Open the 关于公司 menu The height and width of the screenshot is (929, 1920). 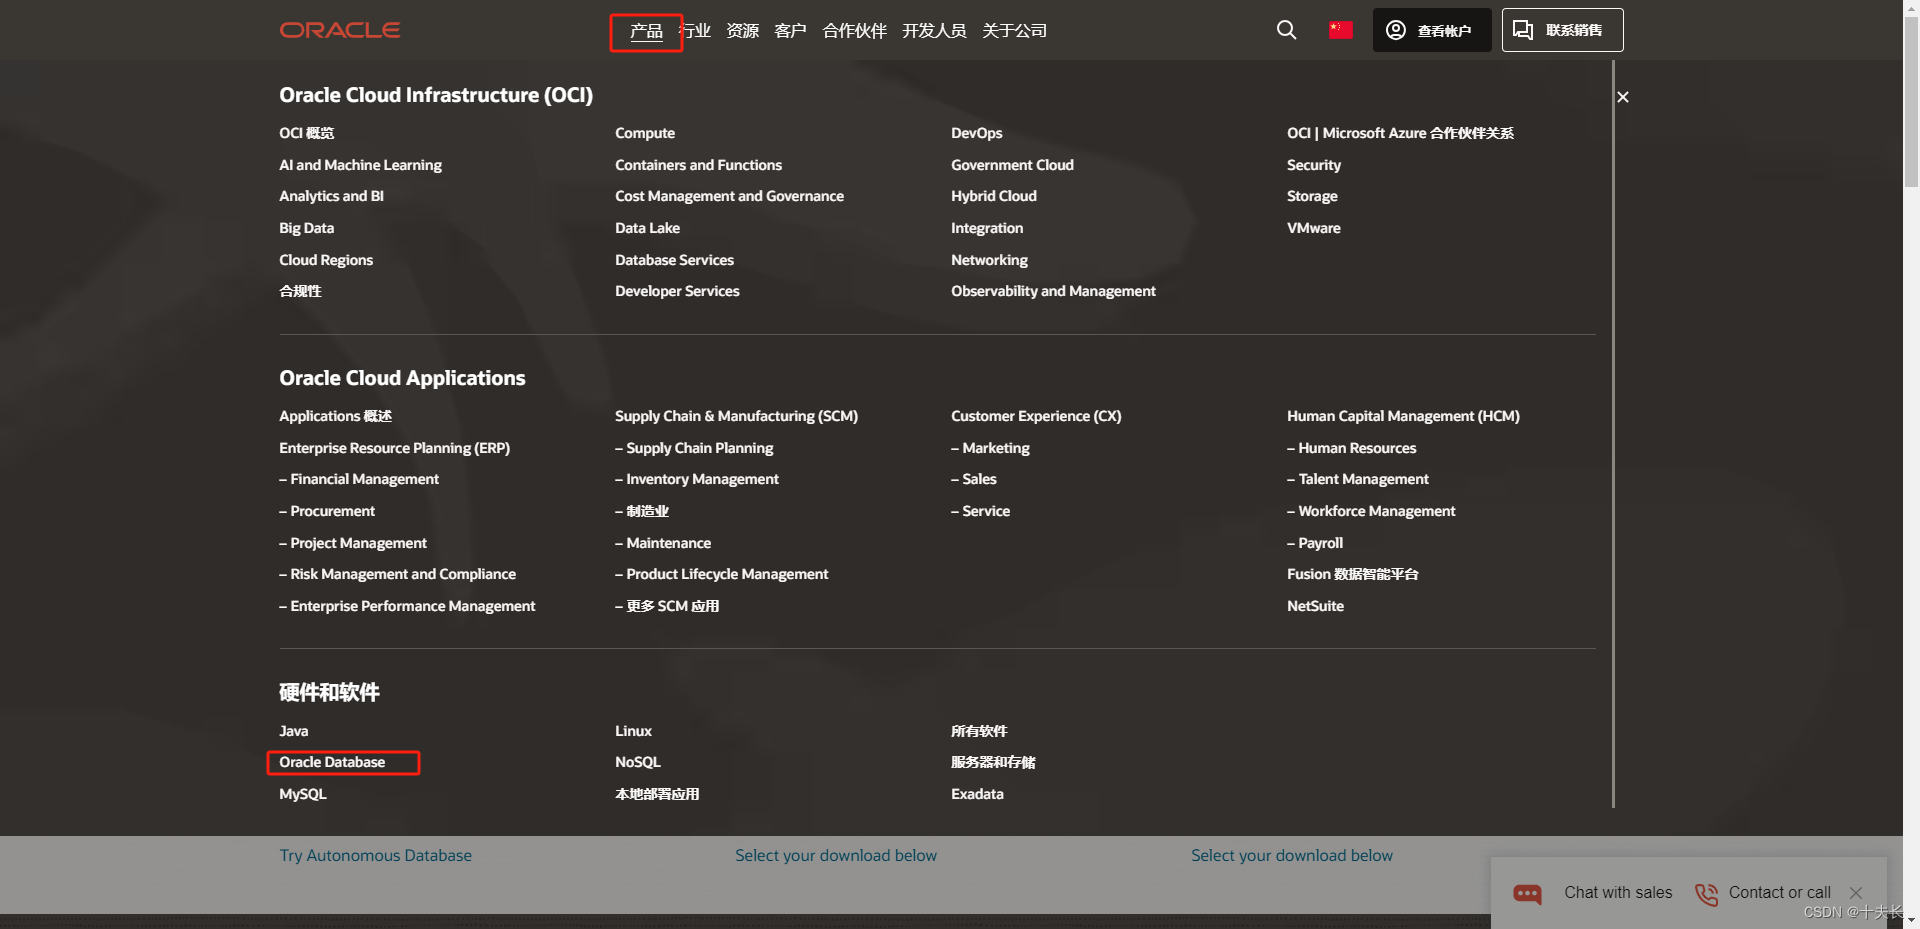pyautogui.click(x=1014, y=31)
